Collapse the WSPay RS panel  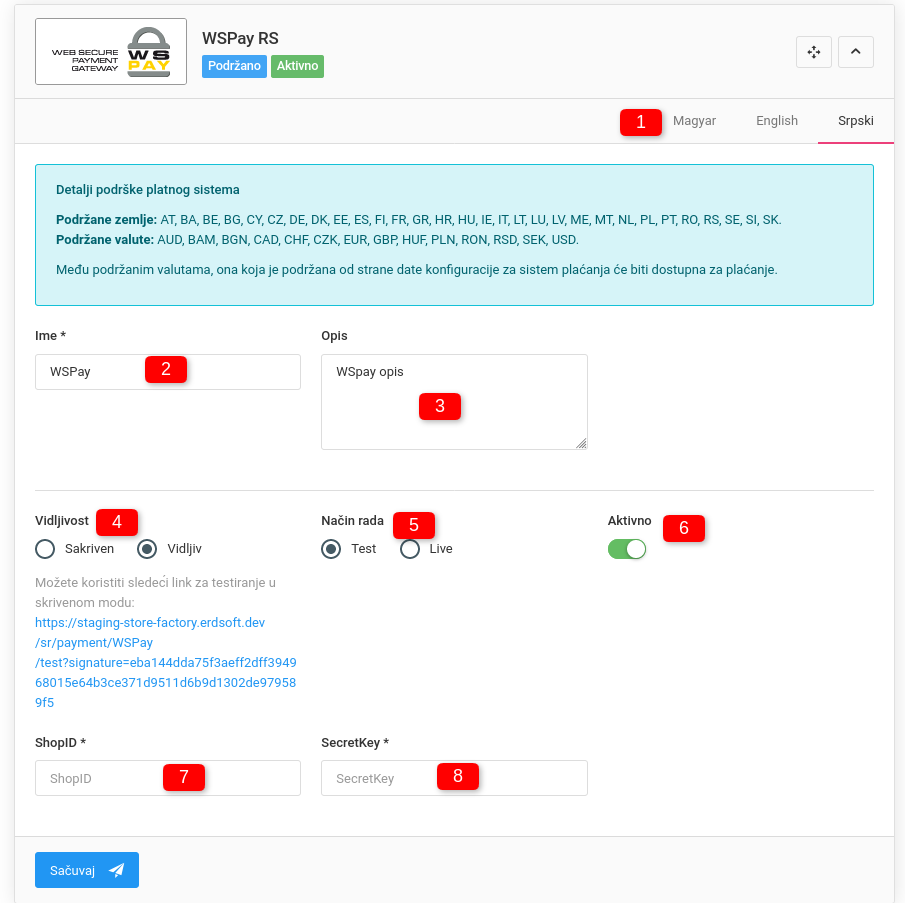coord(855,52)
